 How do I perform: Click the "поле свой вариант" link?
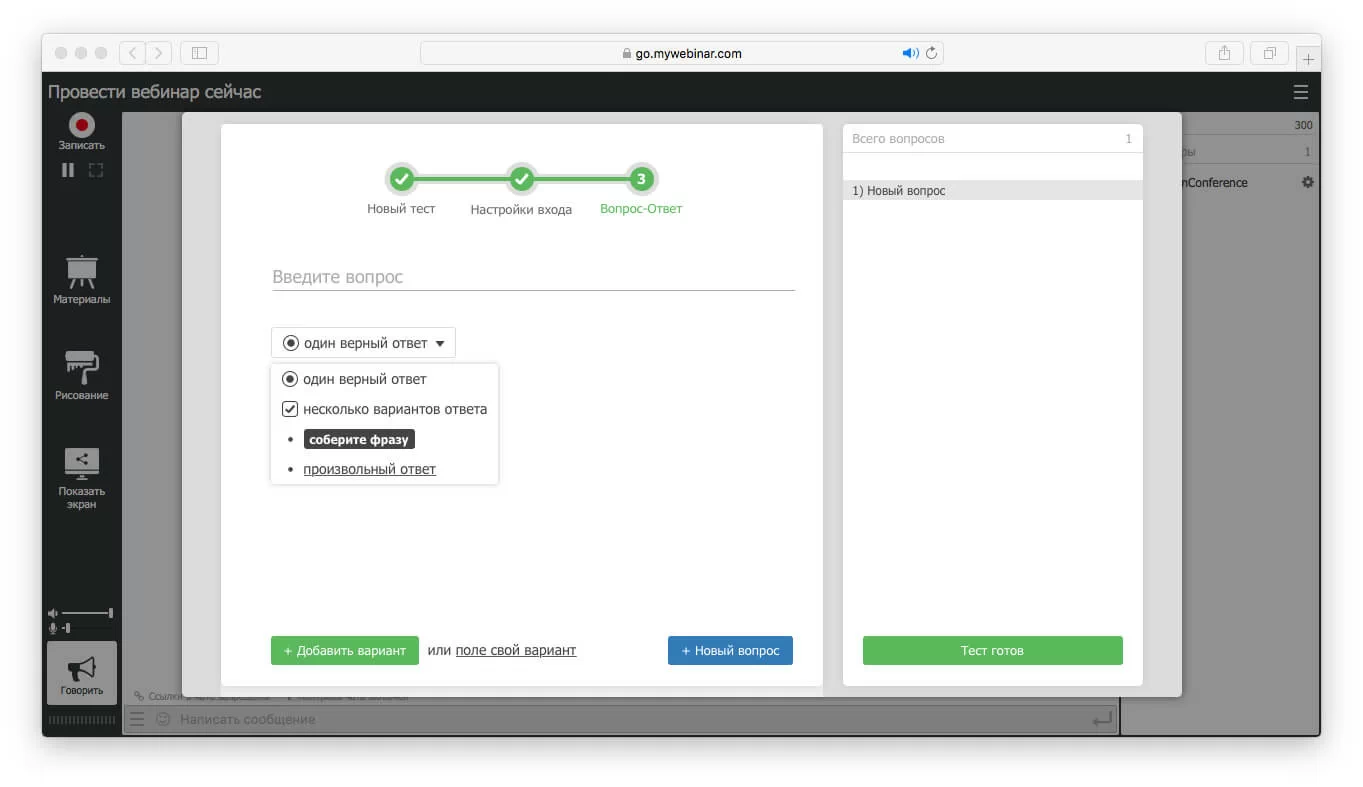(515, 651)
